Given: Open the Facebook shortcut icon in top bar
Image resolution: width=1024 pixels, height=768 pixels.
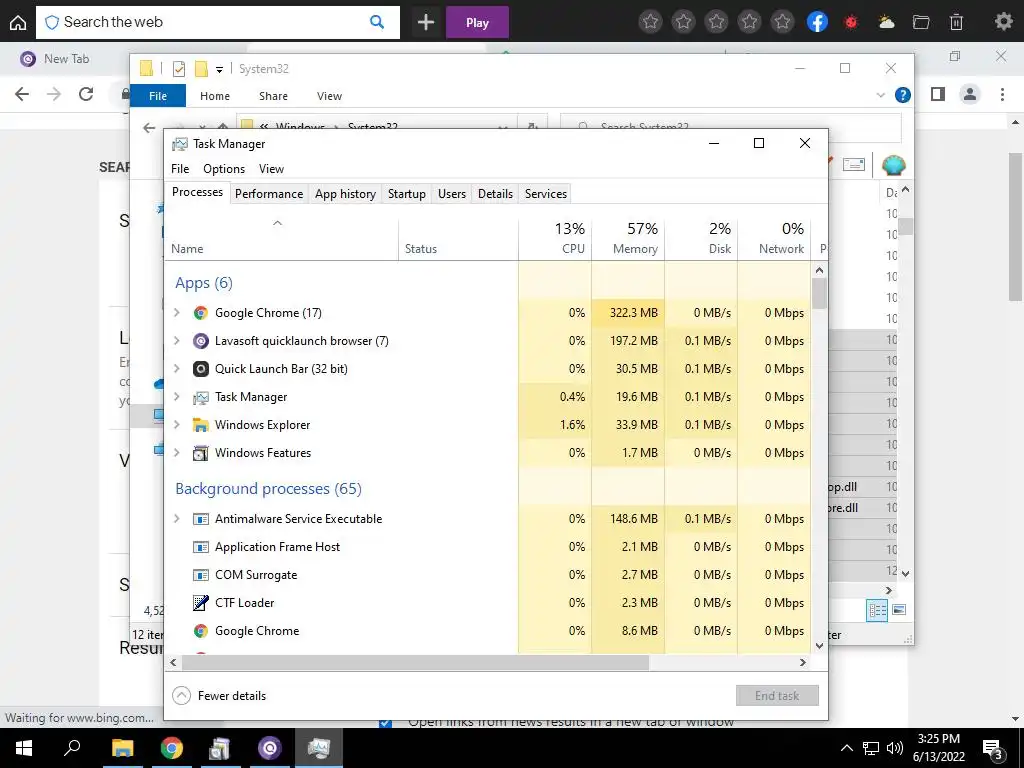Looking at the screenshot, I should click(817, 22).
